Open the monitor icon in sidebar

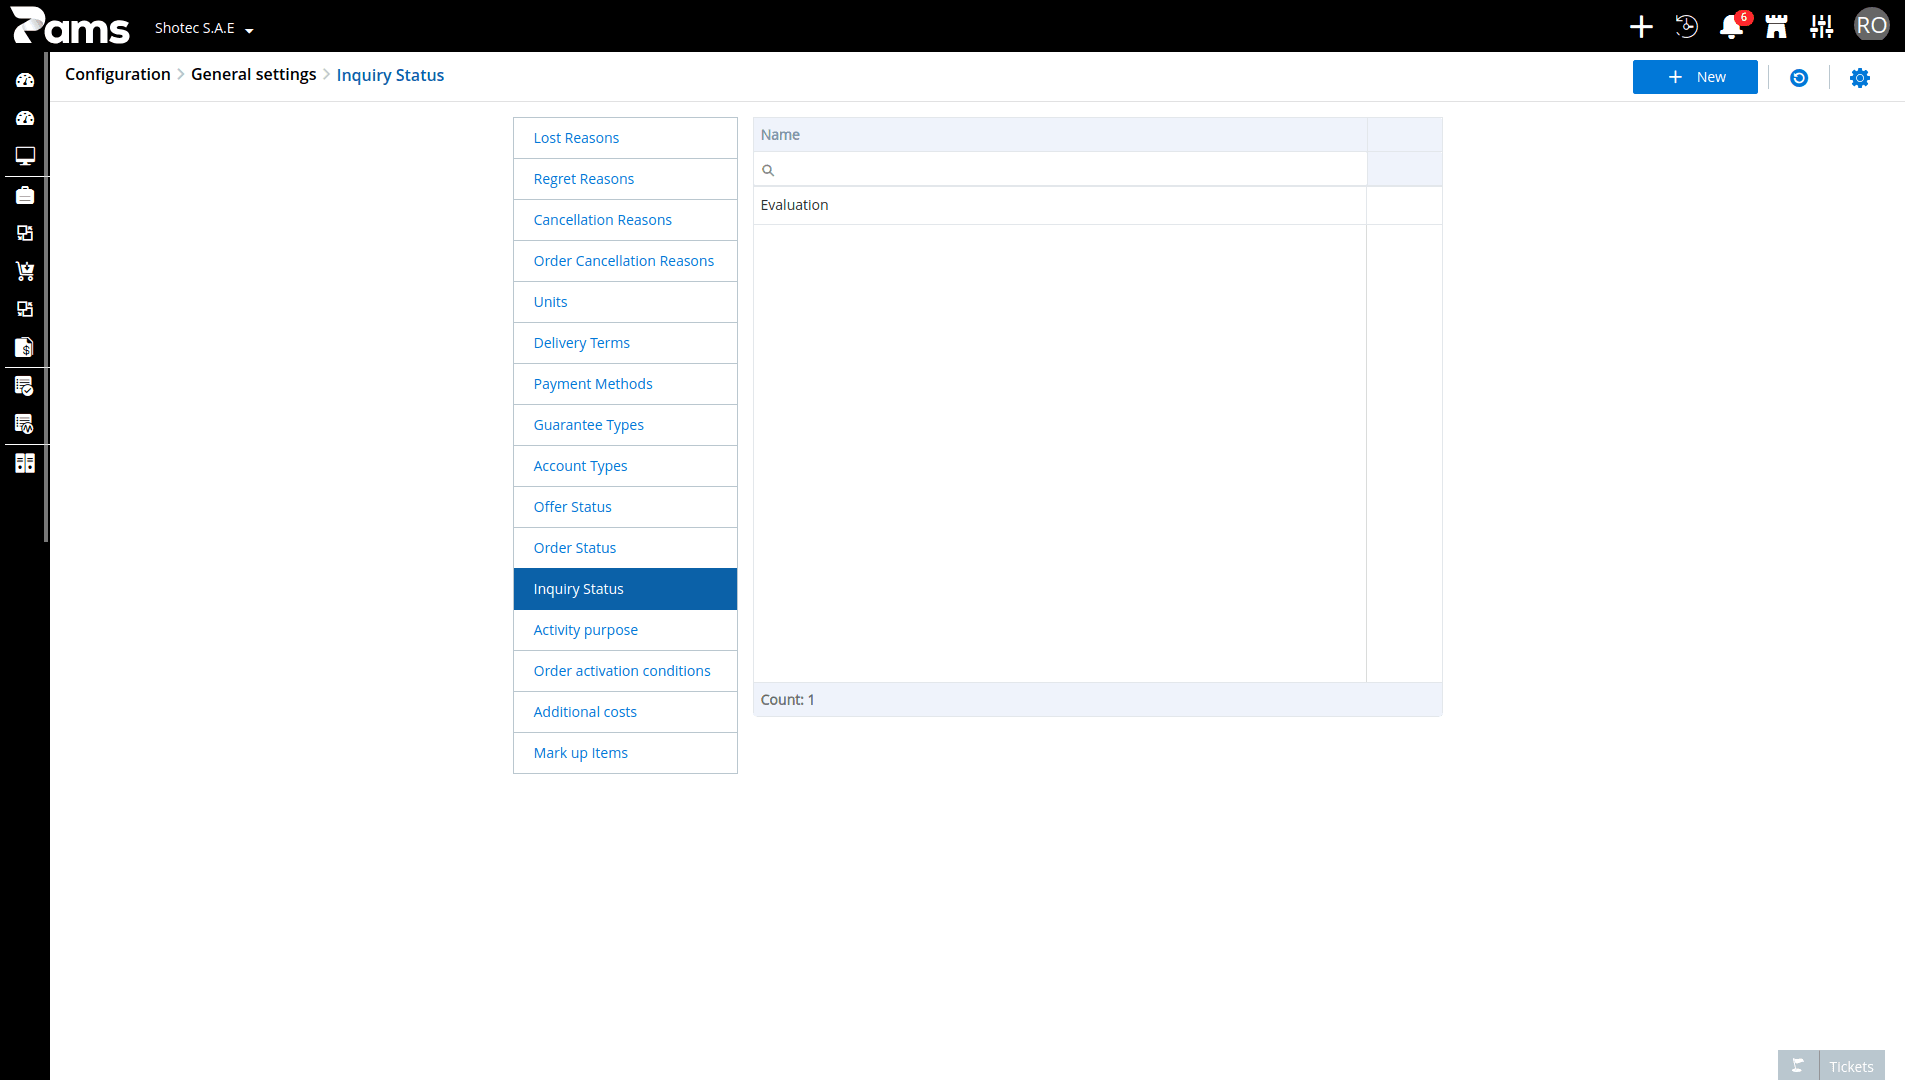(x=25, y=156)
